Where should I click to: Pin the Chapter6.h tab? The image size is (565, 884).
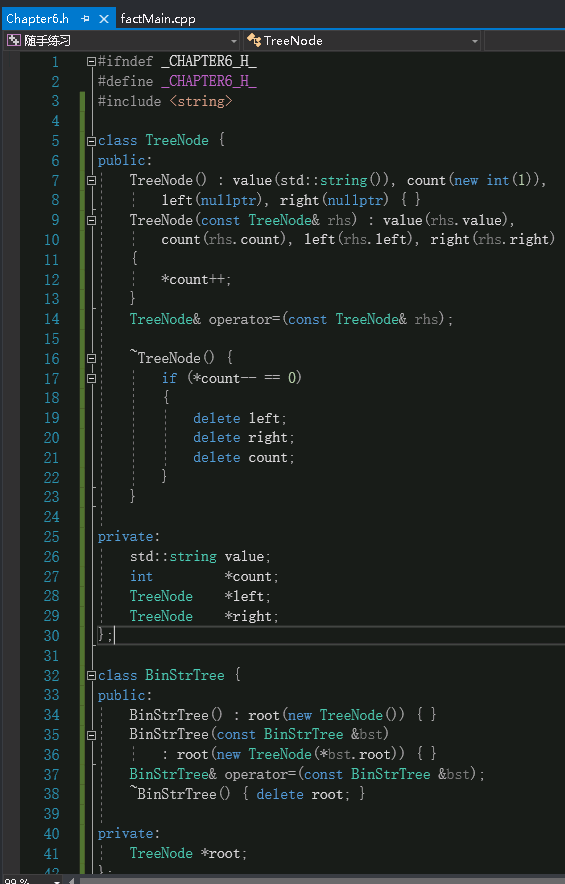tap(85, 19)
